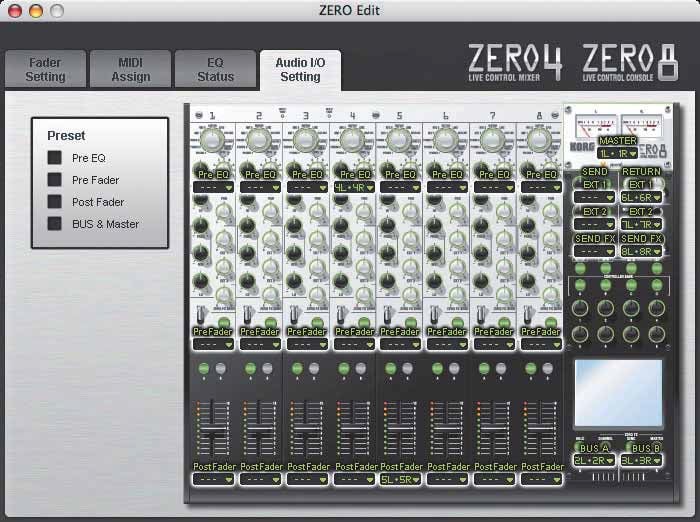Open channel 5 PostFader dropdown showing 5L+5R
This screenshot has width=700, height=522.
tap(400, 480)
